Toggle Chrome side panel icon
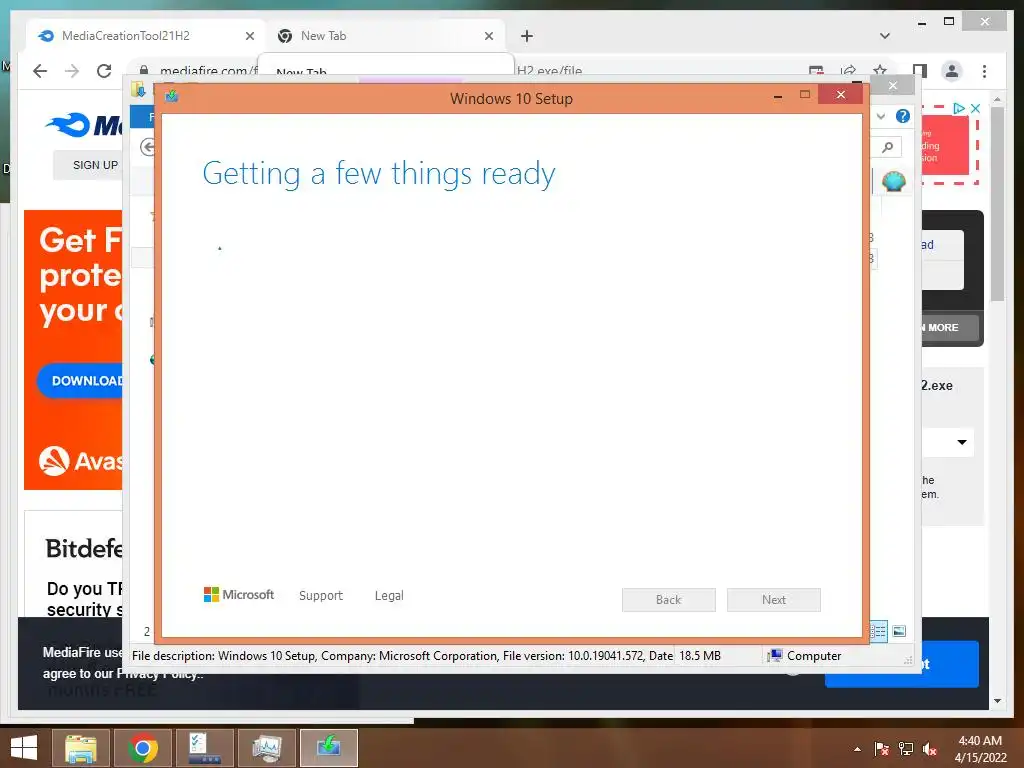1024x768 pixels. click(x=920, y=71)
